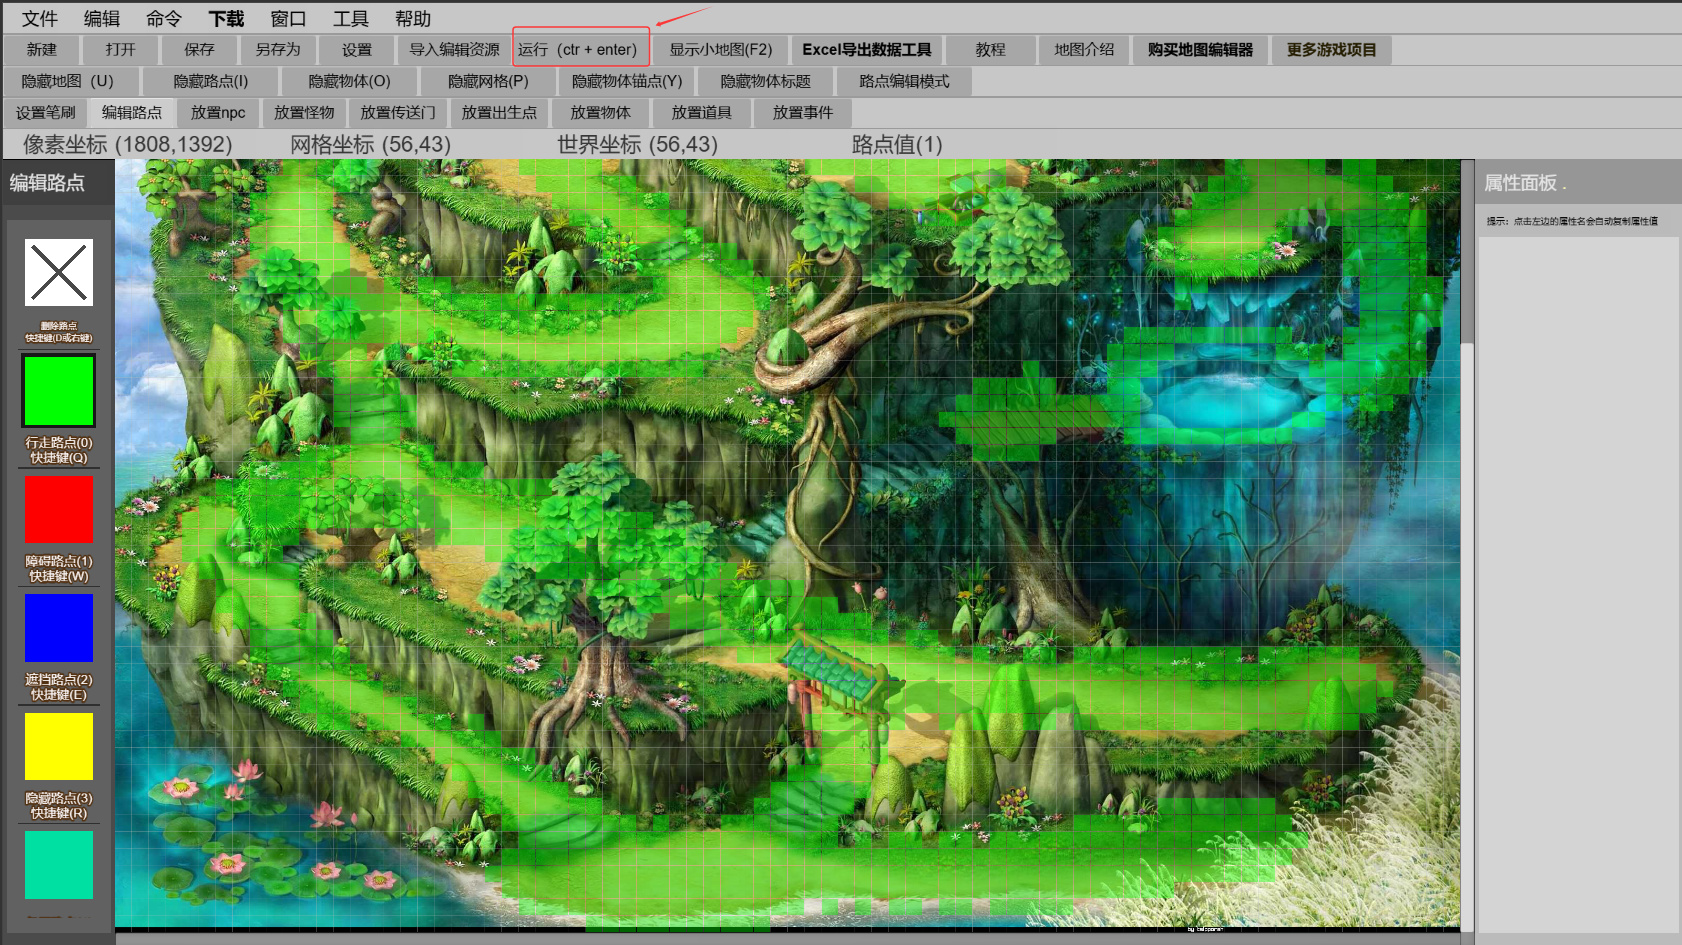Open the 教程 tutorial
Screen dimensions: 1682x945
[x=990, y=50]
